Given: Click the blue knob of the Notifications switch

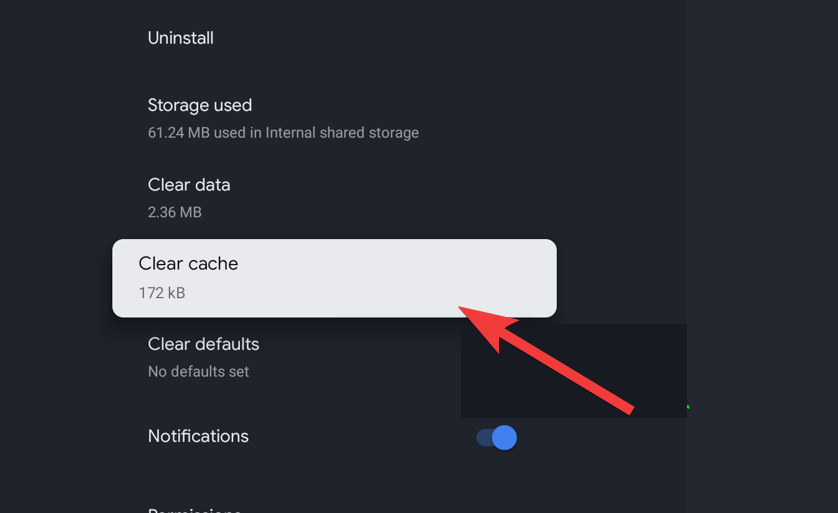Looking at the screenshot, I should point(505,438).
